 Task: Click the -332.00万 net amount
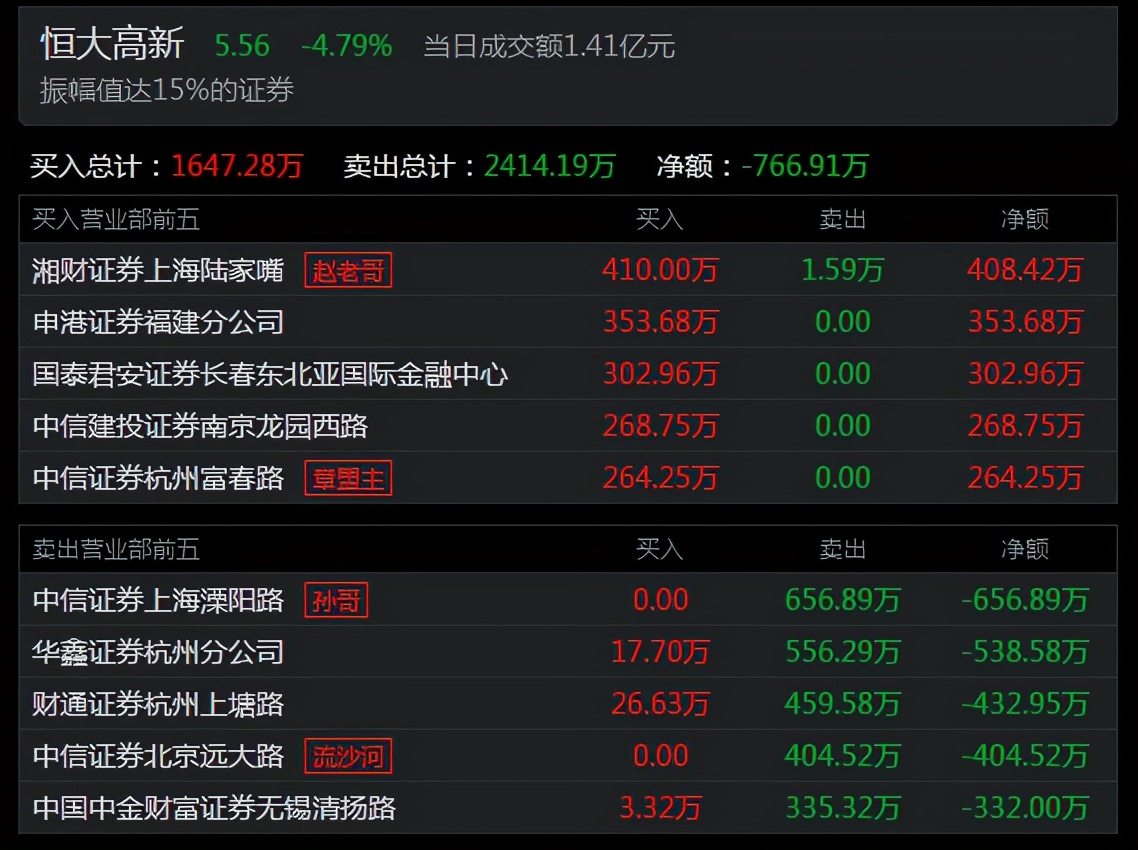(1026, 808)
